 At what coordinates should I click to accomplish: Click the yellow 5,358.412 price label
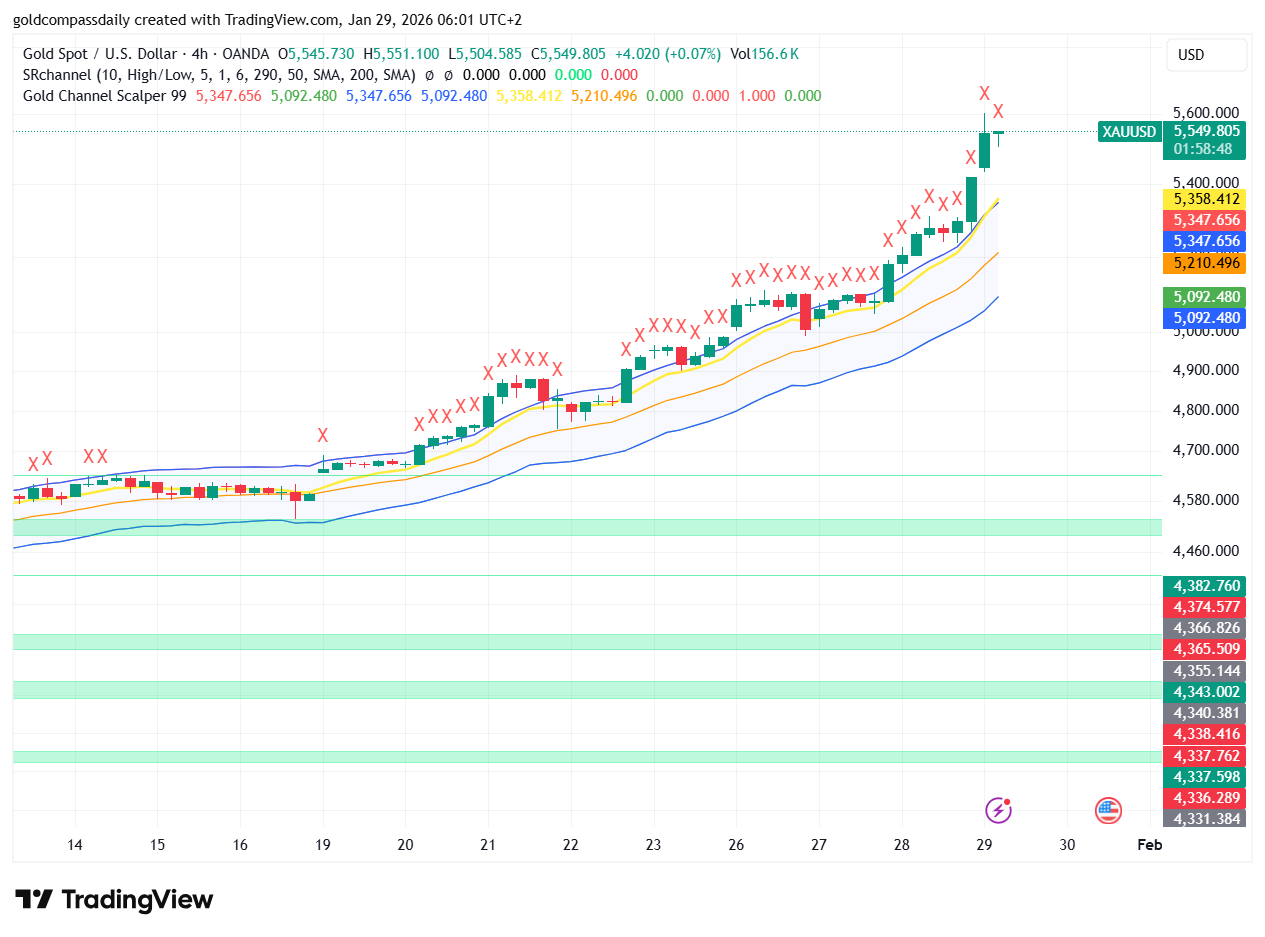point(1205,200)
